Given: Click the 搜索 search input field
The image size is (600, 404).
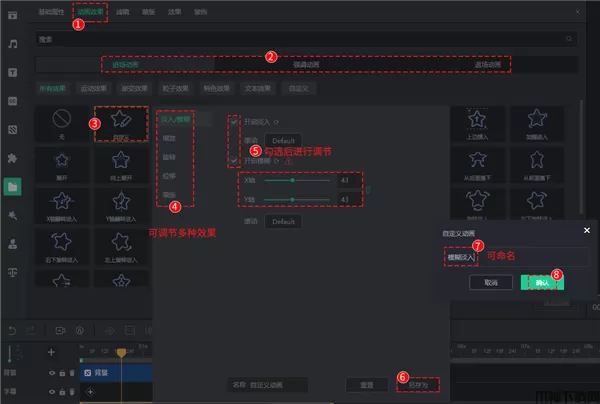Looking at the screenshot, I should tap(306, 39).
